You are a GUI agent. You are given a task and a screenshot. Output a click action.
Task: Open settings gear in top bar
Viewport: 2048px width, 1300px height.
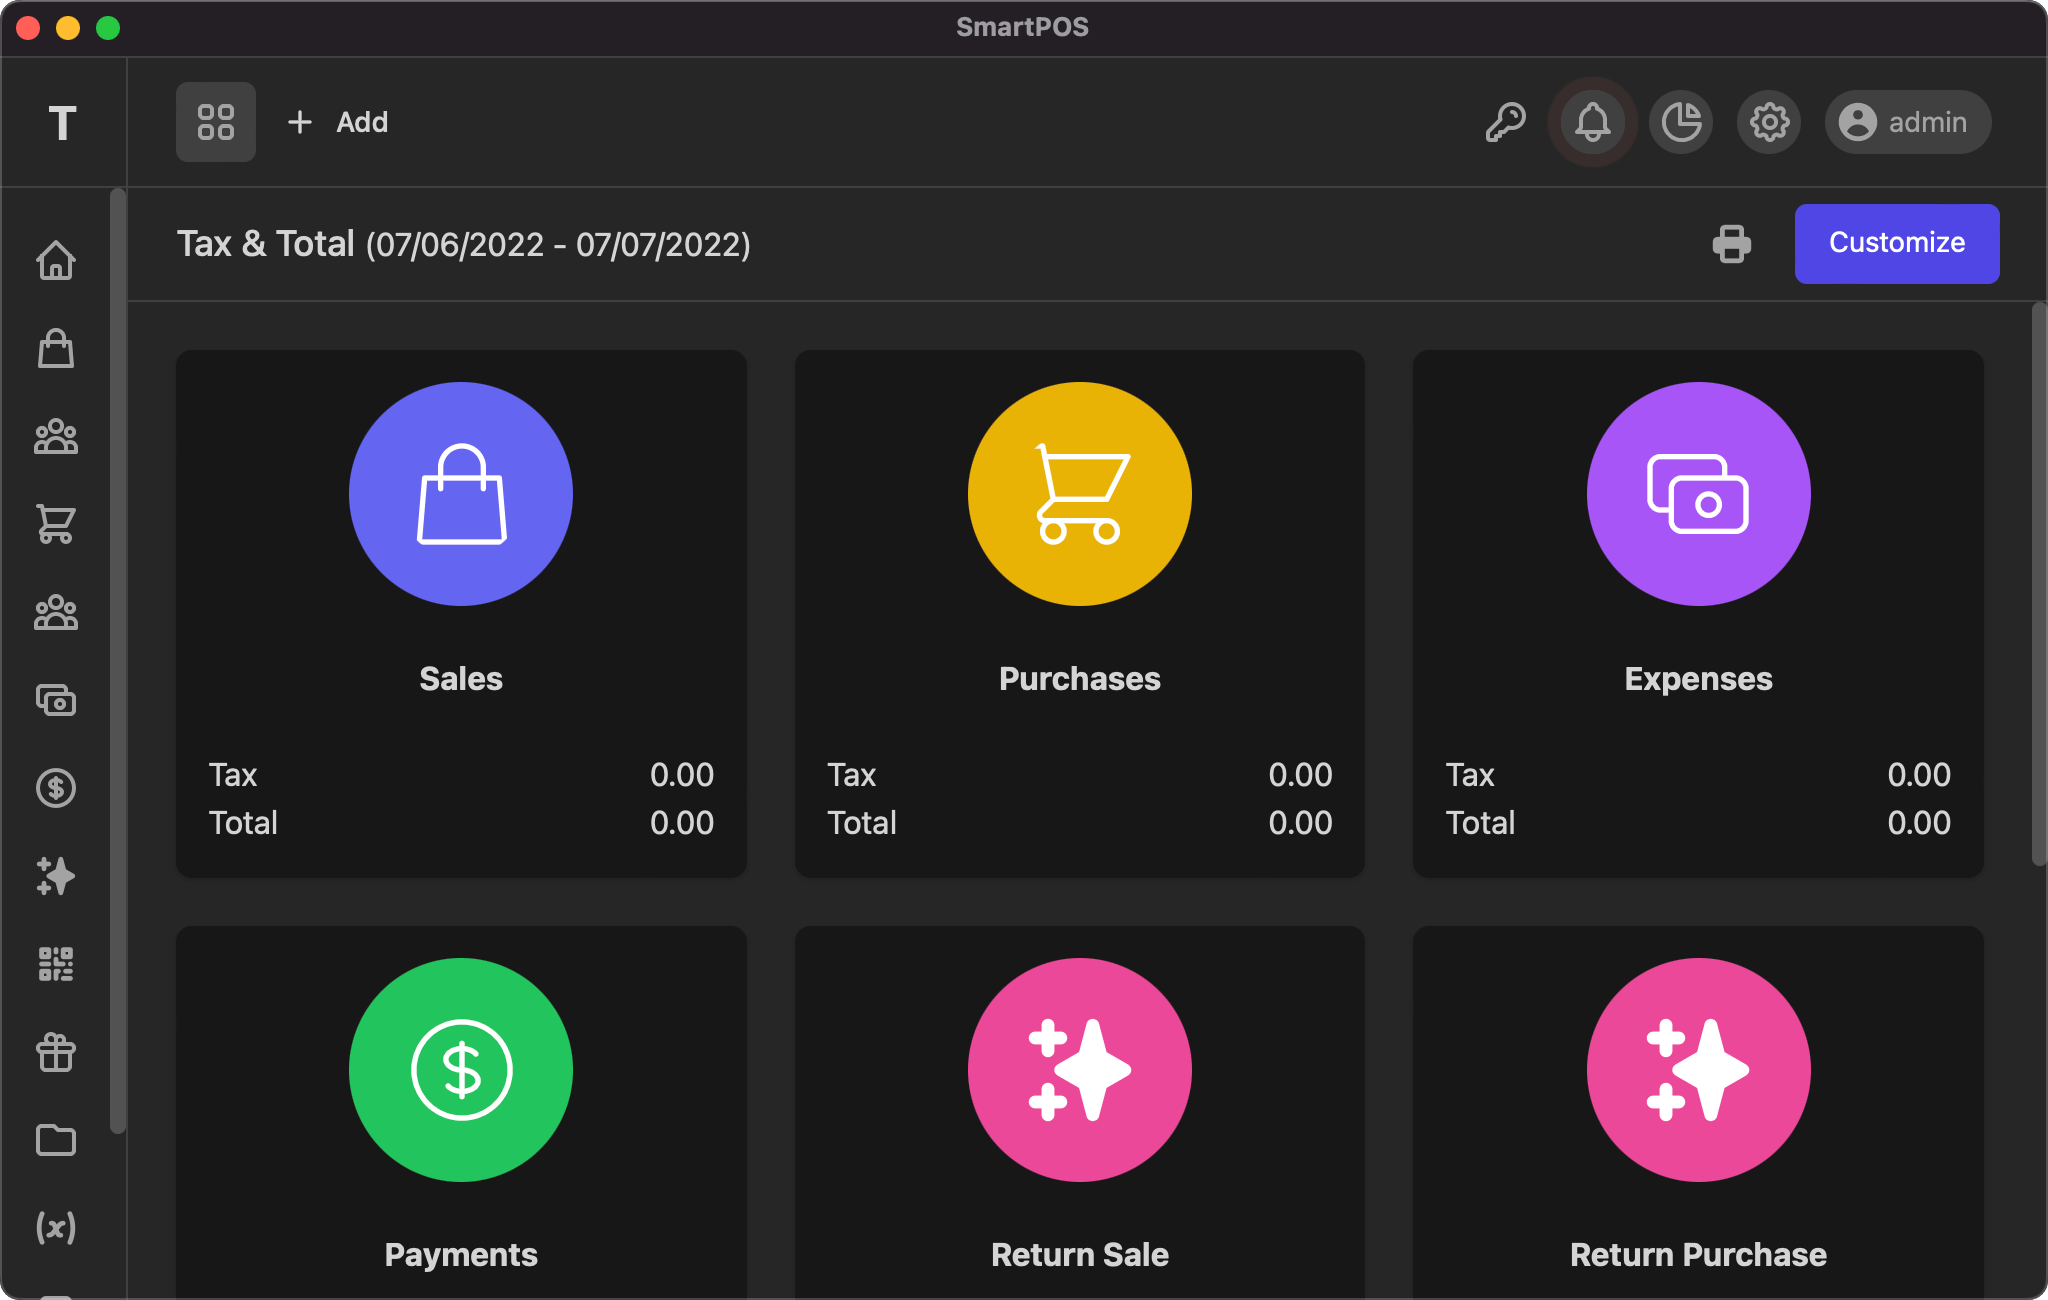1769,122
